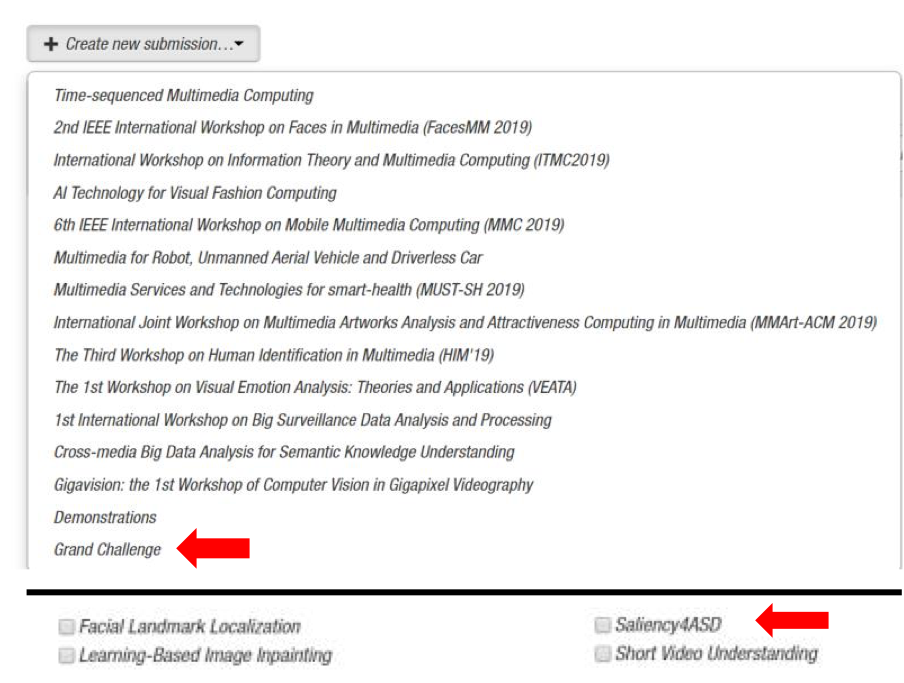Viewport: 904px width, 683px height.
Task: Choose the MMArt-ACM 2019 joint workshop
Action: tap(465, 322)
